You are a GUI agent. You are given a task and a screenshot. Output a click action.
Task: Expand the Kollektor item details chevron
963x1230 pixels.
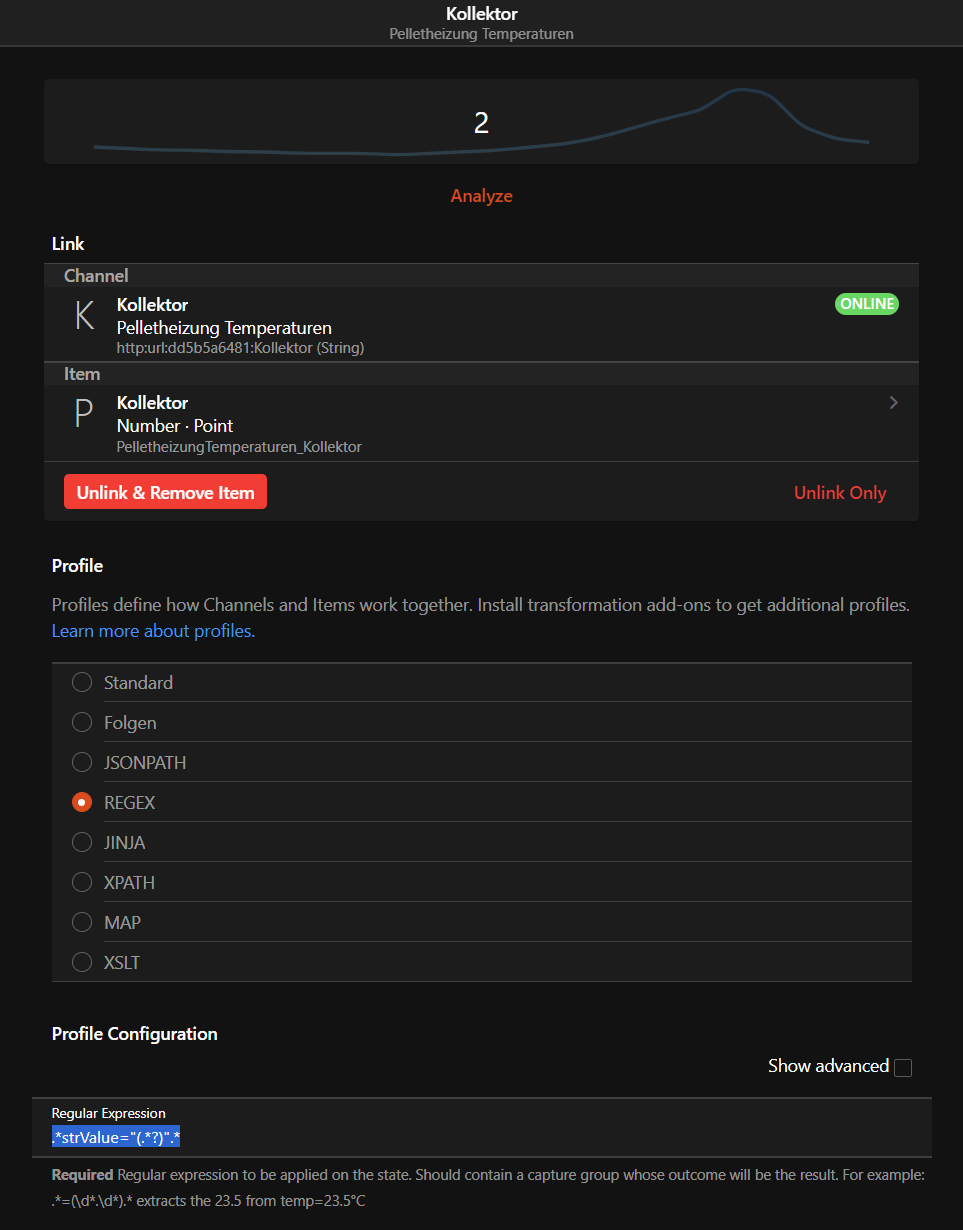pos(893,402)
